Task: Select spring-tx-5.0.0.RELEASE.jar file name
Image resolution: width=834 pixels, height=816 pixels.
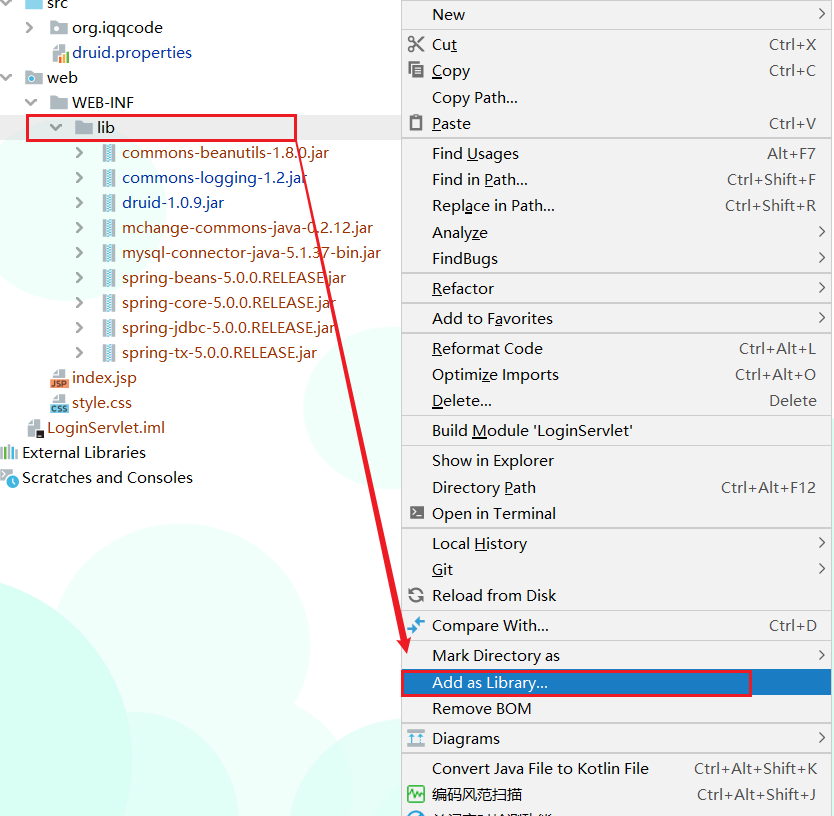Action: click(219, 353)
